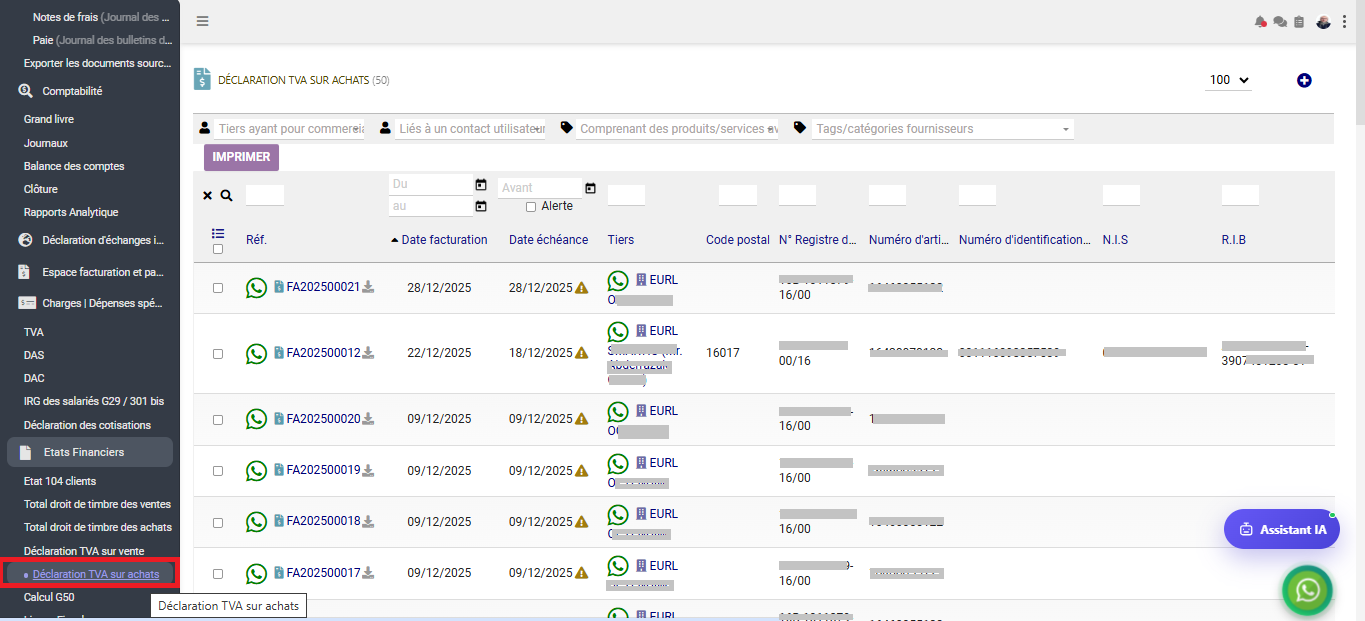Open the chat messages icon

[1280, 22]
